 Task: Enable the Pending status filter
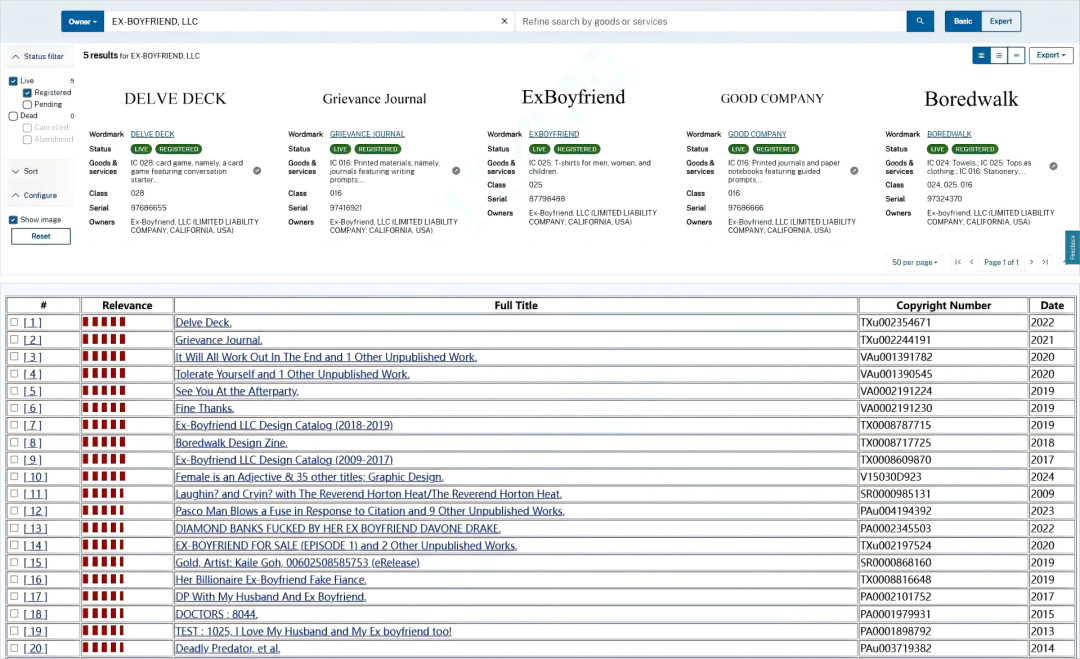(x=28, y=104)
